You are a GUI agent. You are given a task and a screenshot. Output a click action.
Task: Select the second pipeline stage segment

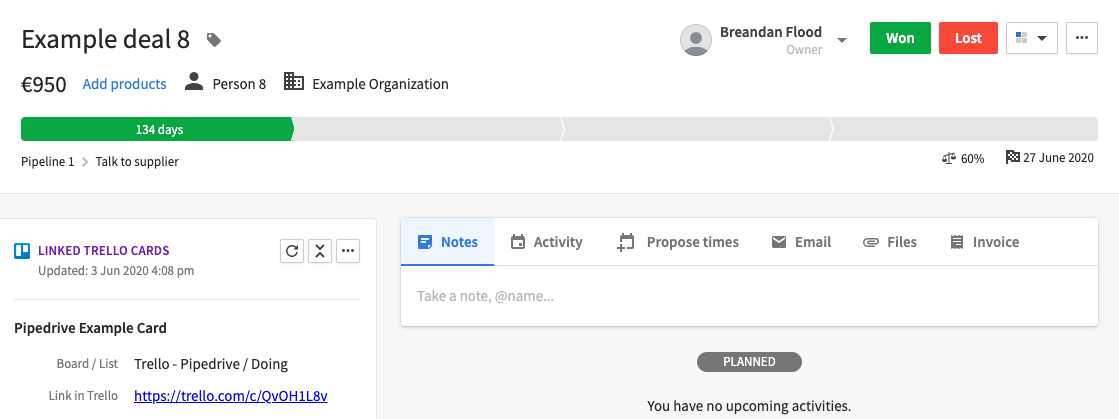tap(427, 129)
